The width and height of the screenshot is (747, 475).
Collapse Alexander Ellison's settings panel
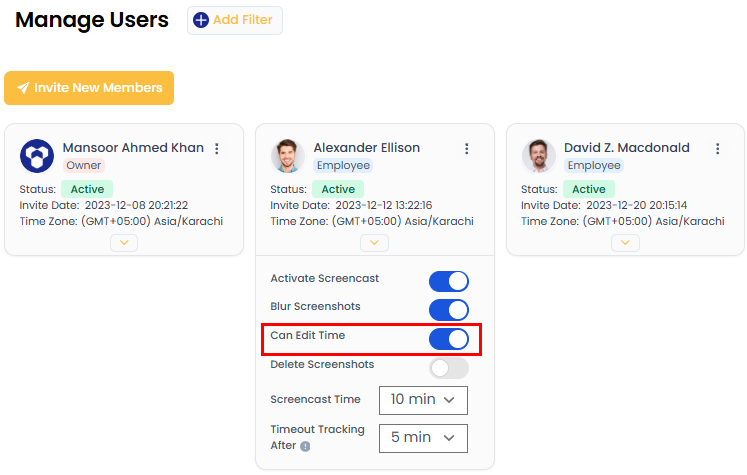click(374, 242)
